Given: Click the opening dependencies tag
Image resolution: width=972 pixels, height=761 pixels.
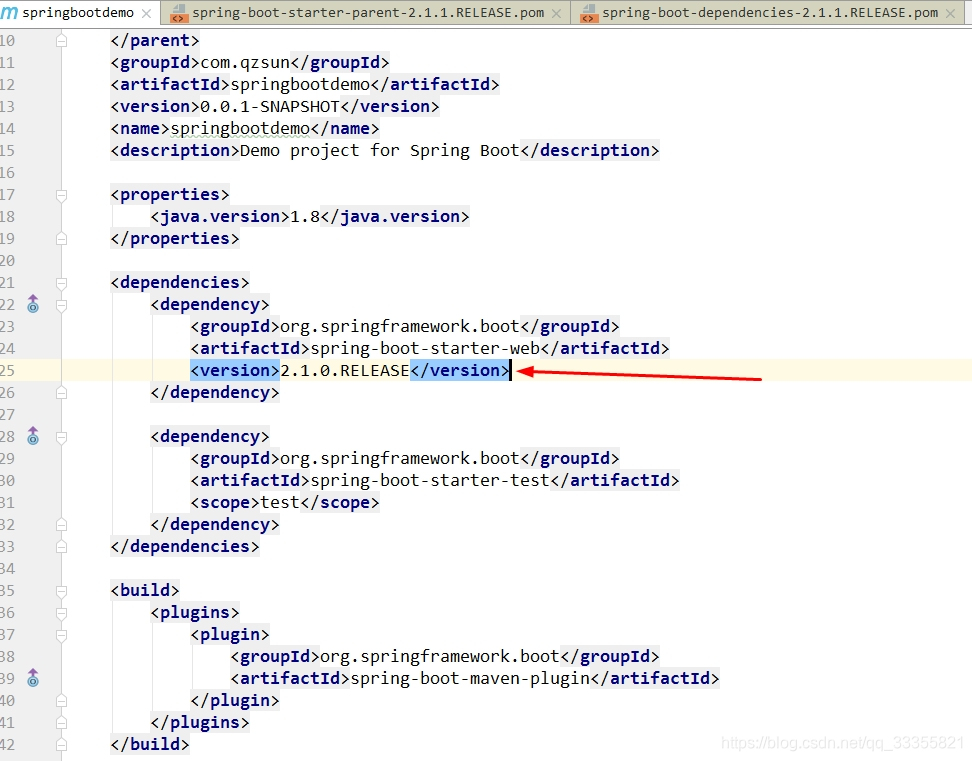Looking at the screenshot, I should point(180,283).
